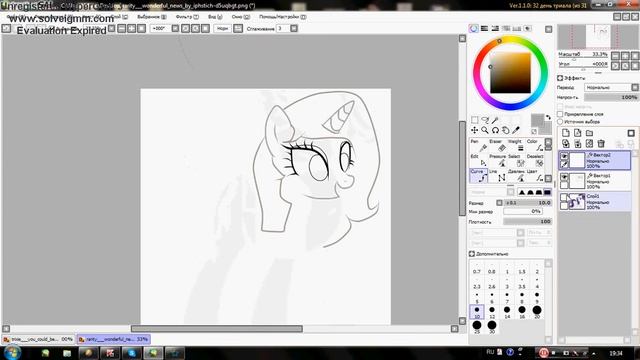Choose brush size 5 preset

tap(477, 298)
